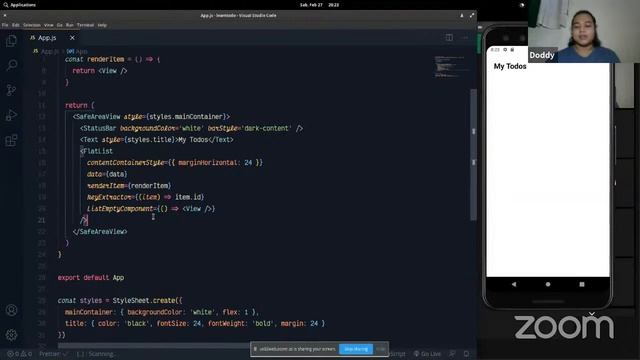Open the View menu
640x360 pixels.
point(49,25)
